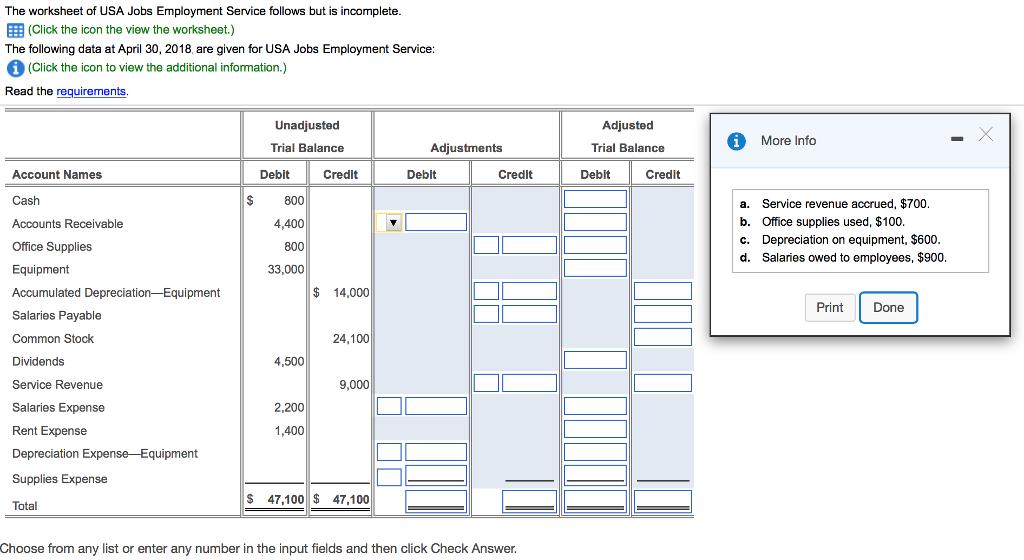Image resolution: width=1024 pixels, height=560 pixels.
Task: Click Cash adjusted trial balance debit field
Action: click(595, 199)
